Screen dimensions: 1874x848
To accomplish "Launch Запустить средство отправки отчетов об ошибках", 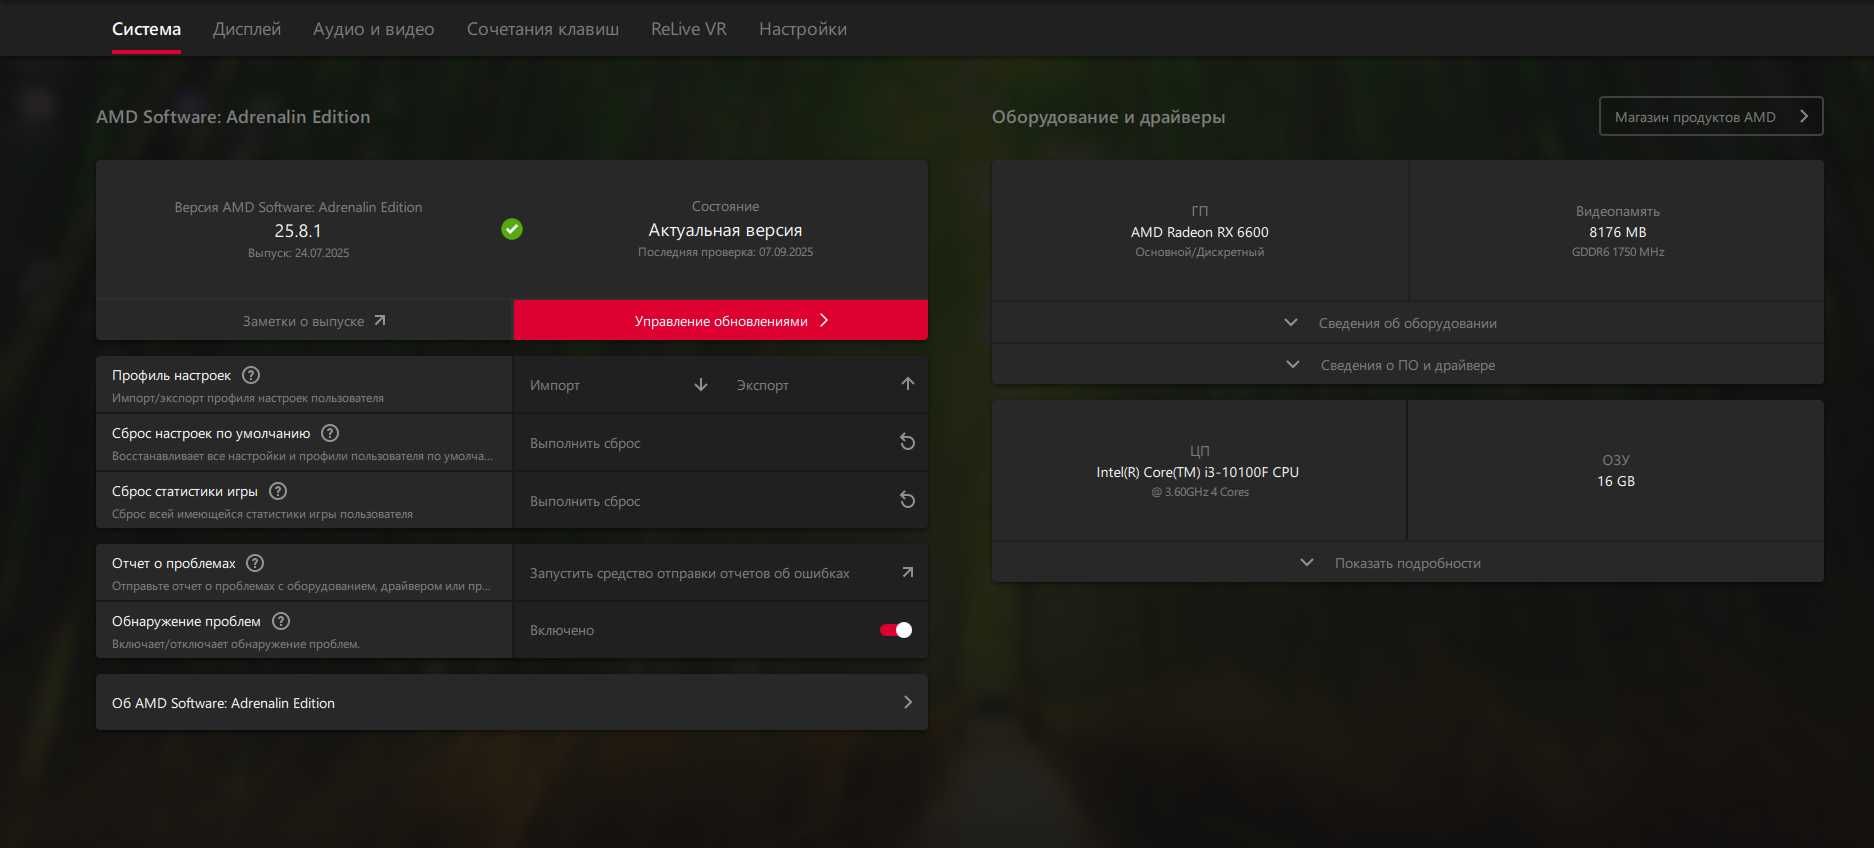I will click(x=690, y=573).
